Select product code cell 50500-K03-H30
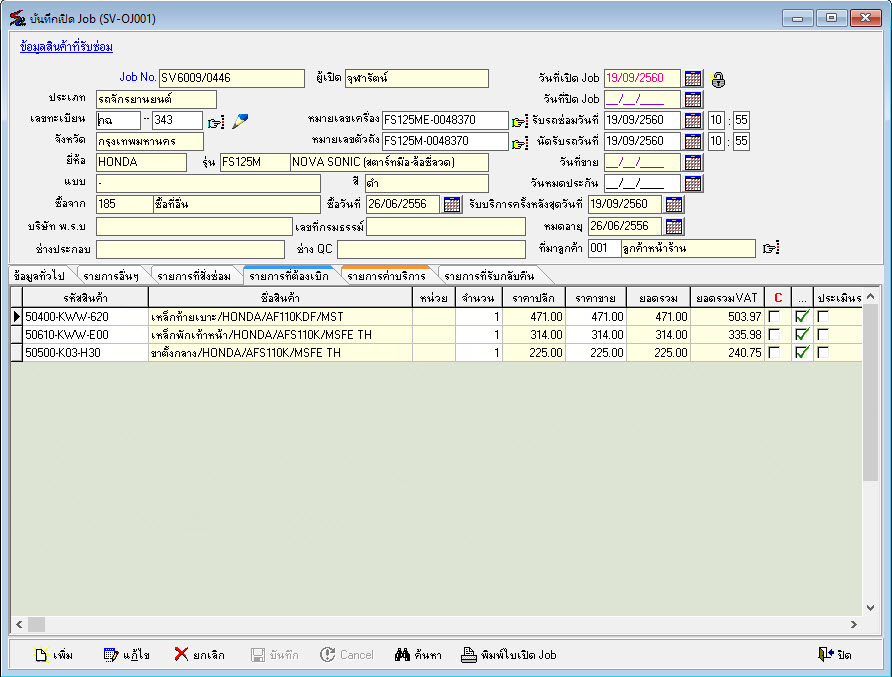 click(x=85, y=353)
